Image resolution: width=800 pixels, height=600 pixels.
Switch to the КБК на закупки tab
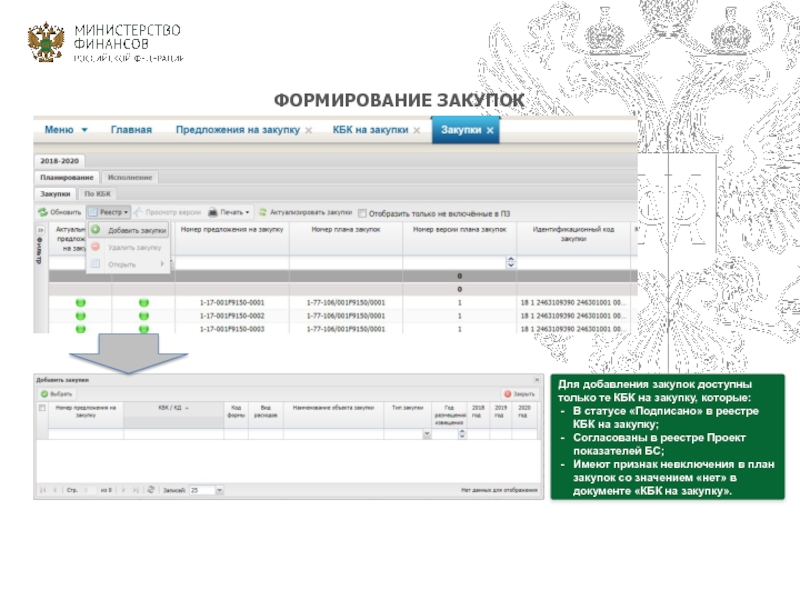coord(370,130)
